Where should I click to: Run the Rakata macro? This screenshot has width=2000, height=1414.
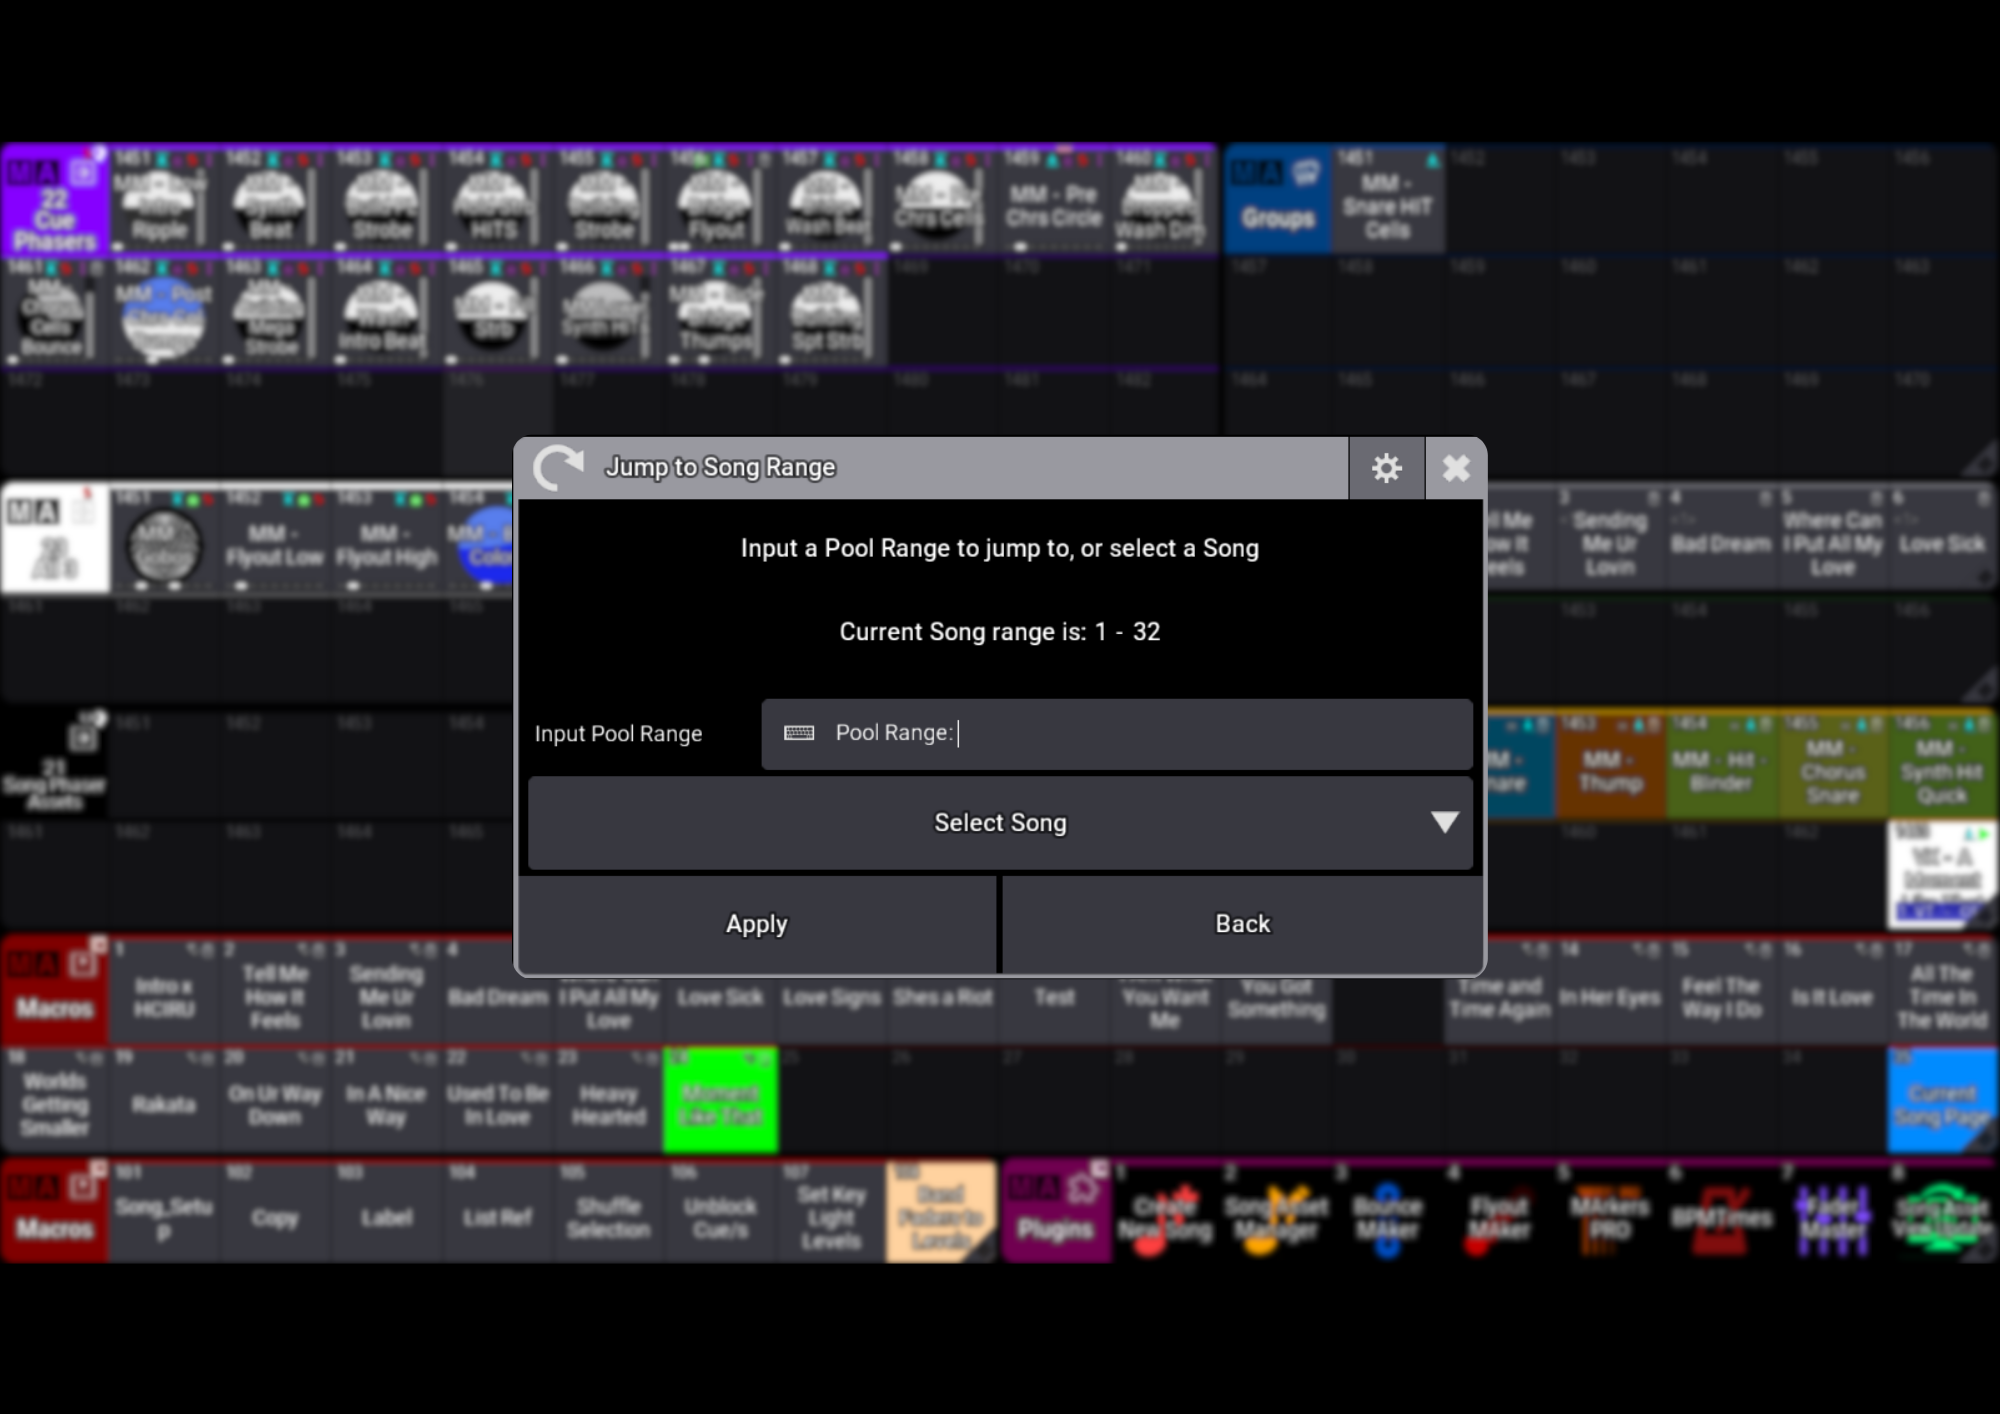[x=163, y=1100]
